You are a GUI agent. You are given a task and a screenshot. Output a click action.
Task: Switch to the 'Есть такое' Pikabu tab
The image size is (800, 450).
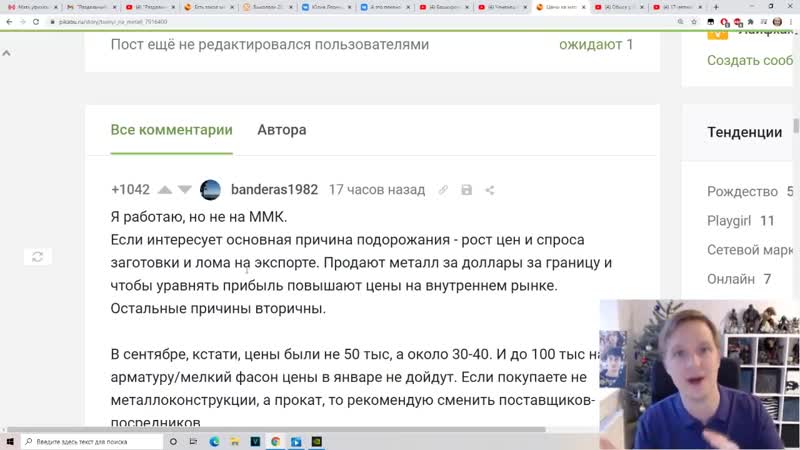pyautogui.click(x=208, y=7)
